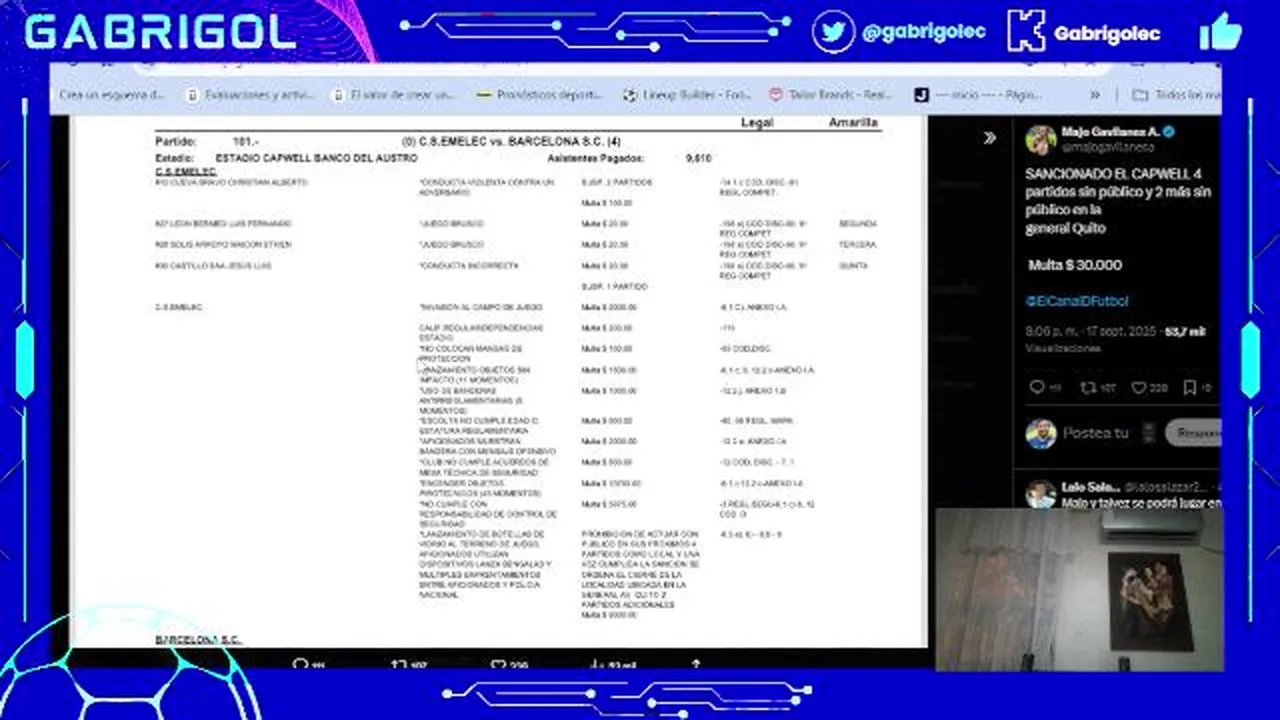The width and height of the screenshot is (1280, 720).
Task: Click the thumbs-up icon in overlay
Action: click(x=1220, y=31)
